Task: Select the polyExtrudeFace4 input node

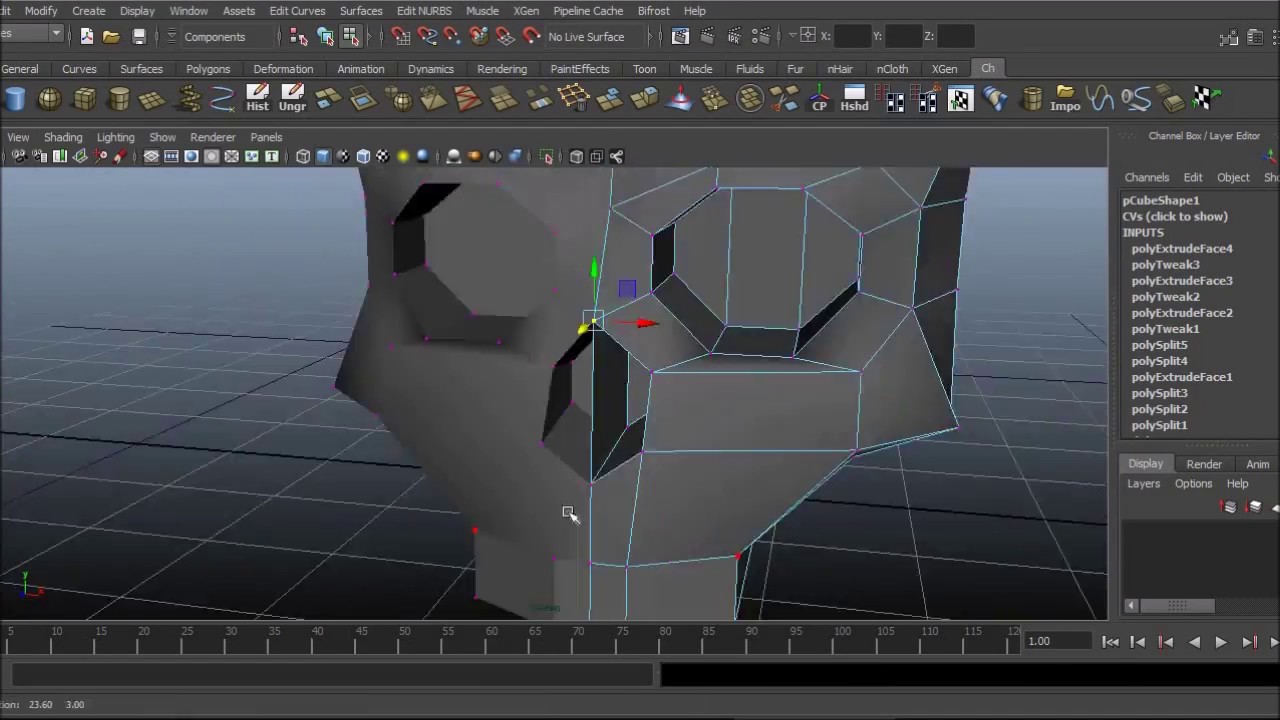Action: tap(1182, 249)
